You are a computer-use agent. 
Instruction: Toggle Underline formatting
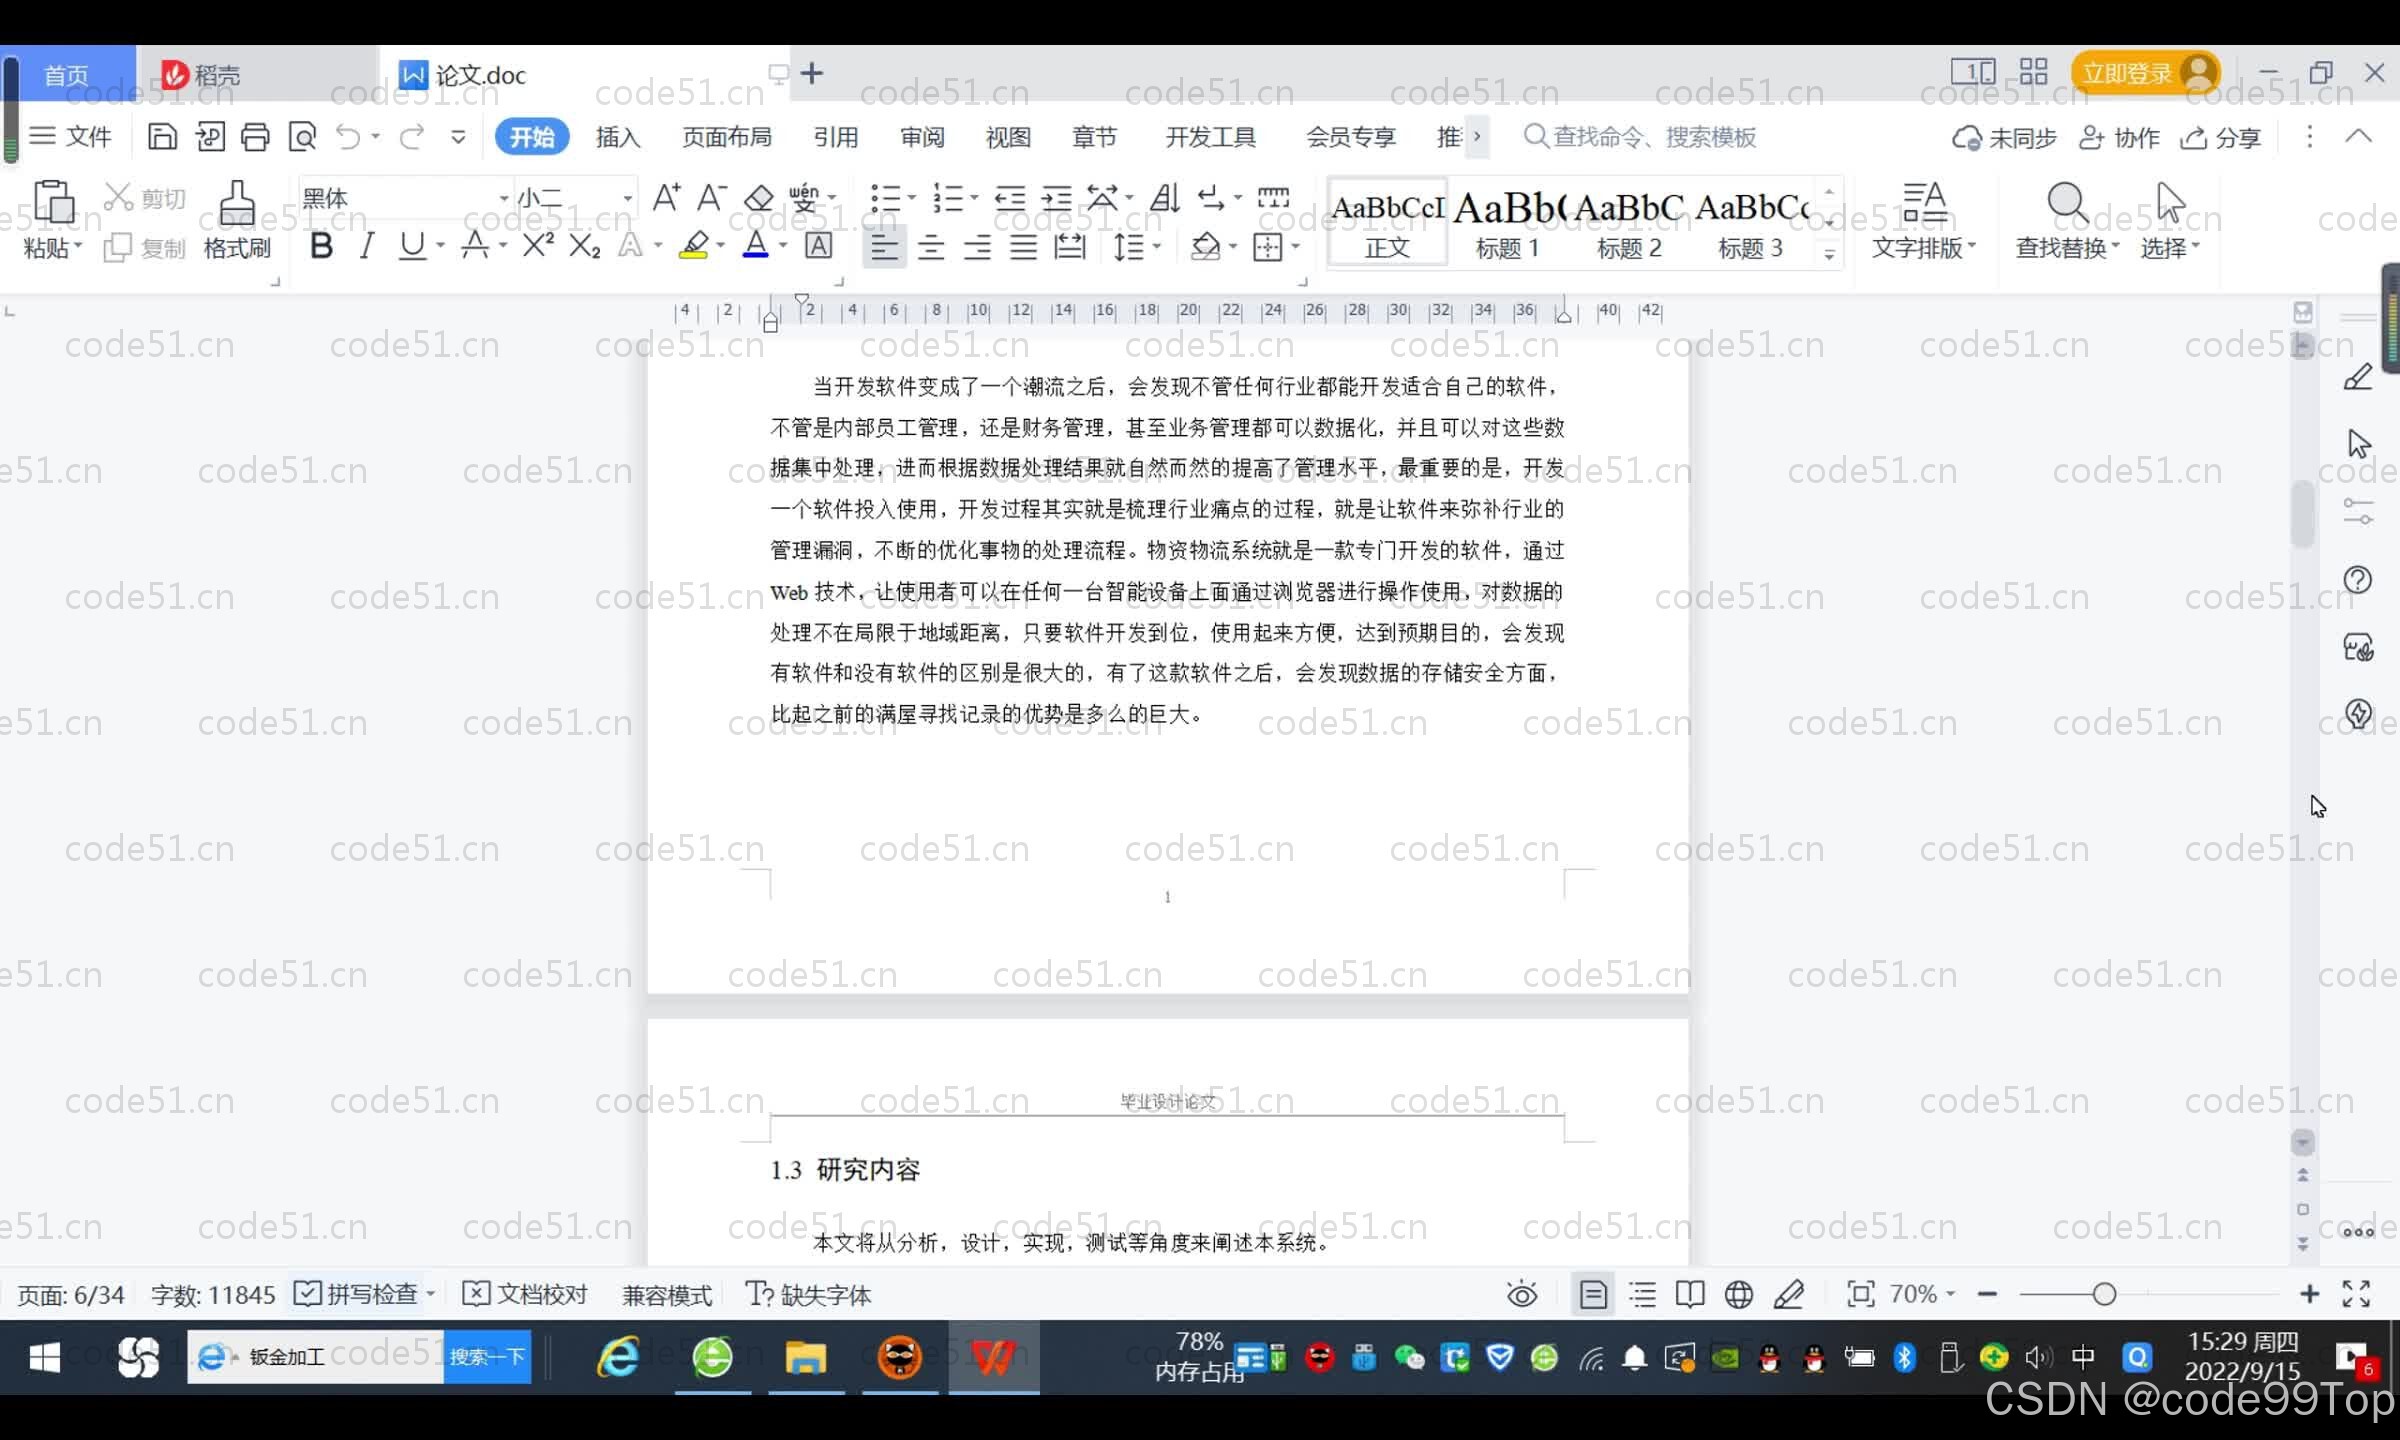coord(412,245)
